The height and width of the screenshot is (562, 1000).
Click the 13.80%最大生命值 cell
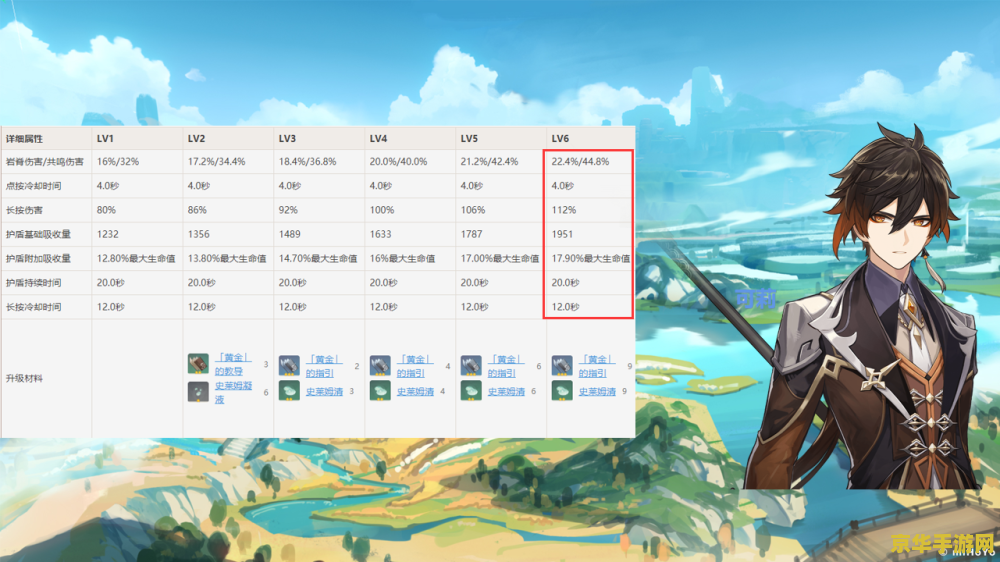pyautogui.click(x=227, y=258)
